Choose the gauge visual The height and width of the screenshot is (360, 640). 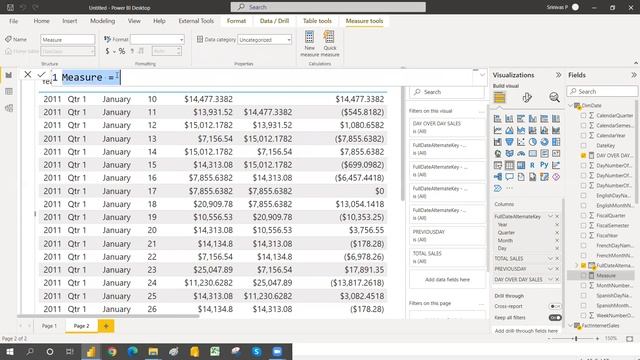(x=521, y=153)
